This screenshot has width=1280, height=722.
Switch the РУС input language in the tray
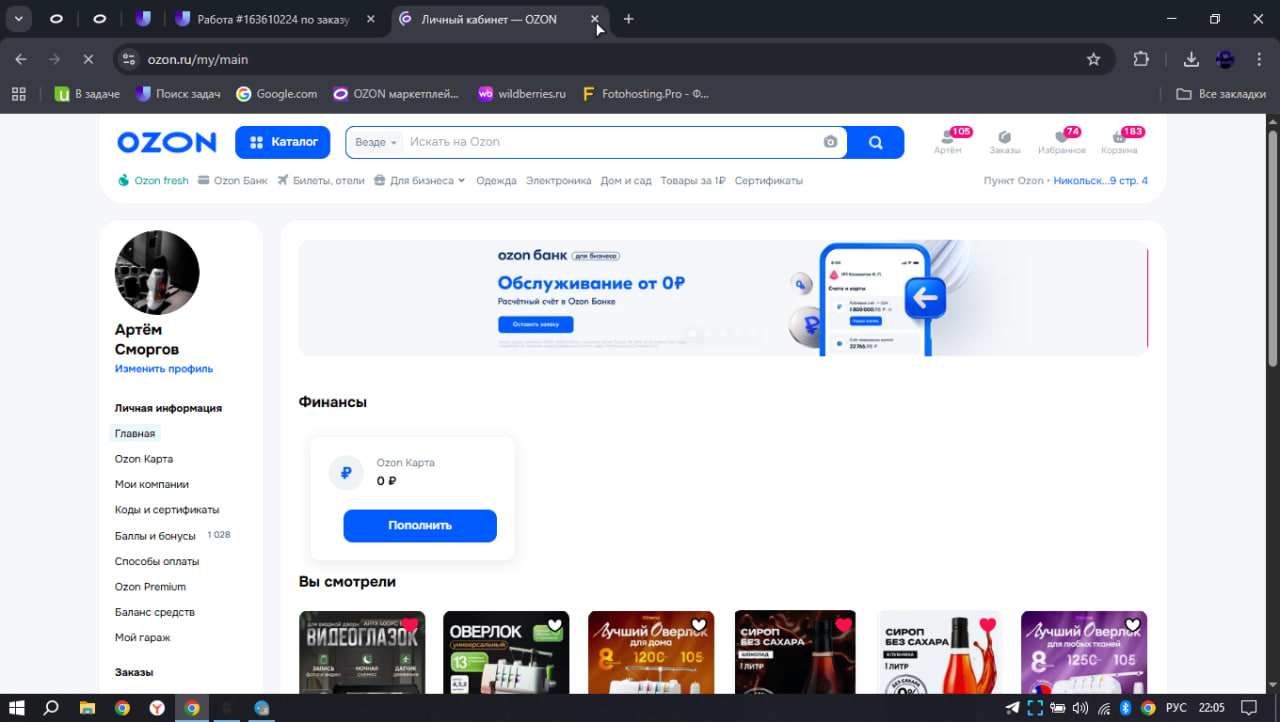tap(1177, 708)
